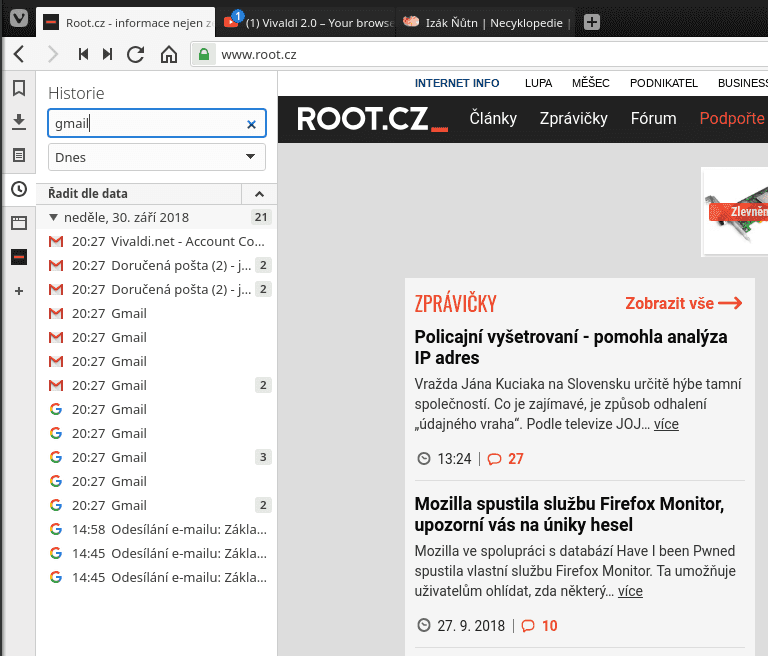Click více link after Podle televize JOJ
The width and height of the screenshot is (768, 656).
pos(666,424)
